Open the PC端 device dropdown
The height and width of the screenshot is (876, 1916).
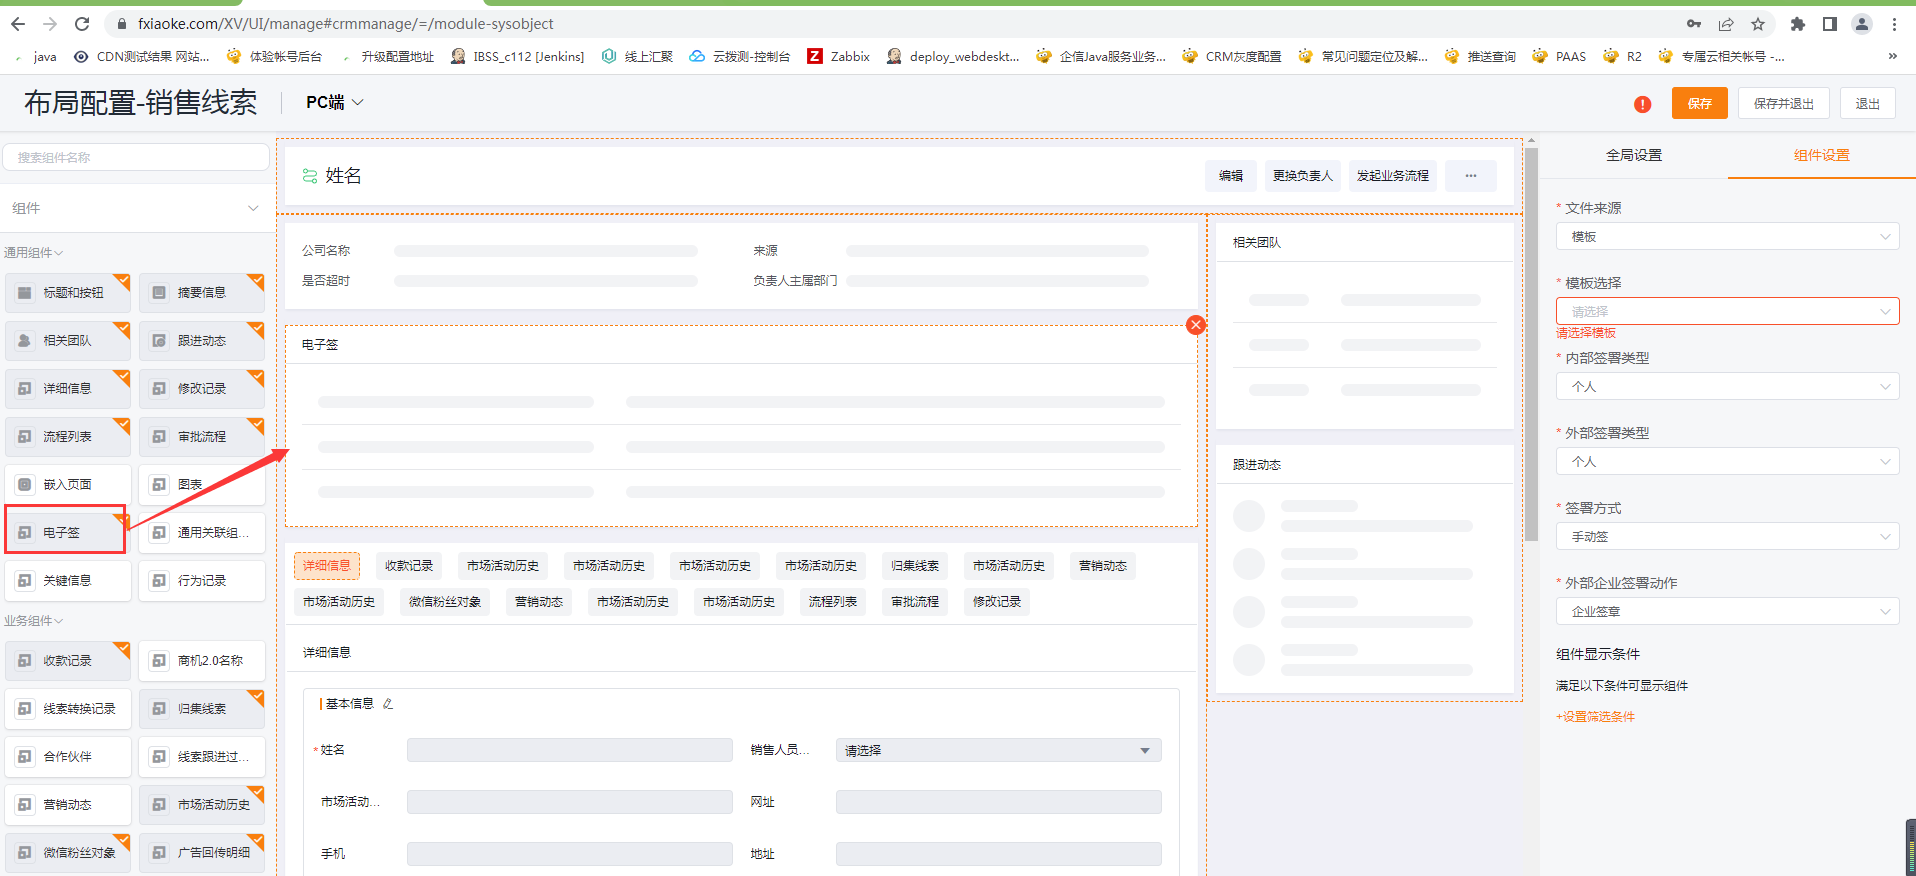(335, 103)
